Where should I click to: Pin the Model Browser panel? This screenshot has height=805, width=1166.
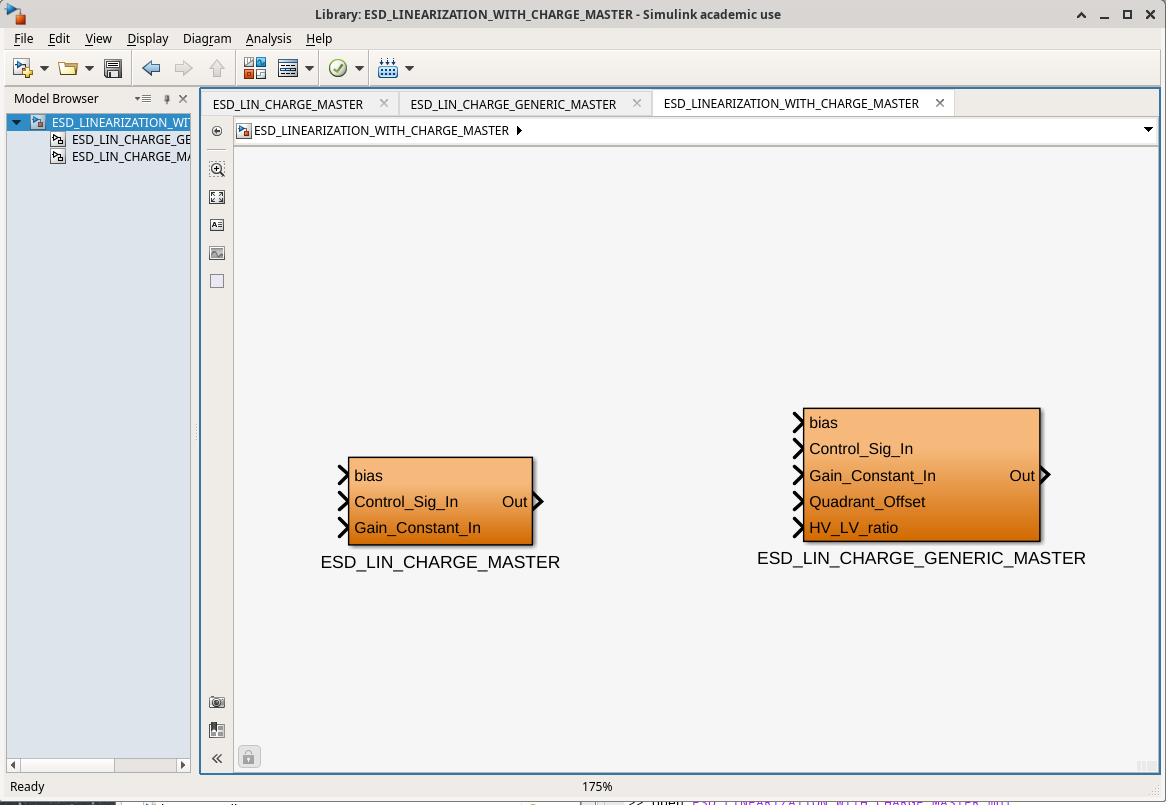167,99
